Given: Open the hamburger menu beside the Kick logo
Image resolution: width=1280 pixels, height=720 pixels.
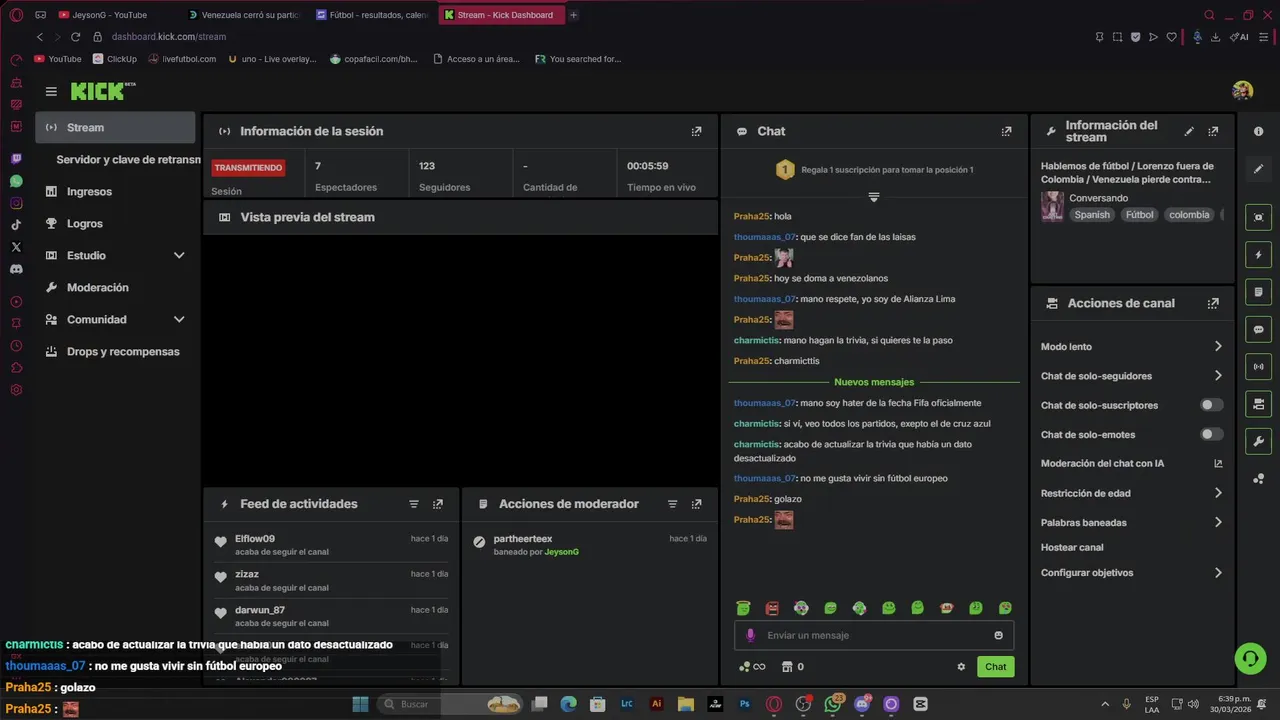Looking at the screenshot, I should [x=51, y=91].
